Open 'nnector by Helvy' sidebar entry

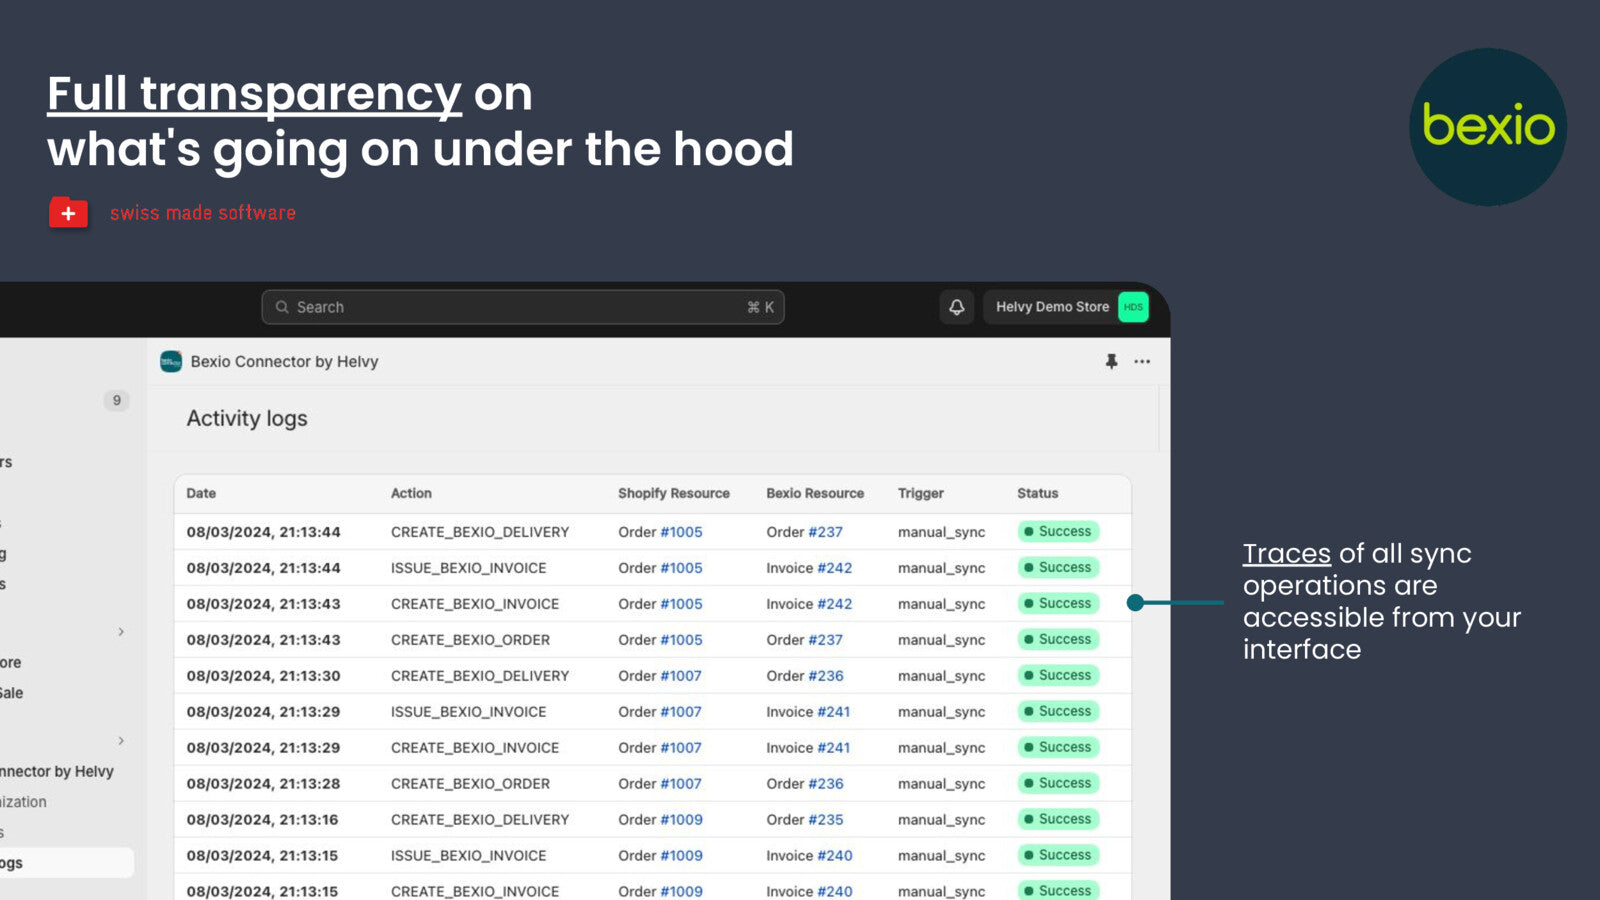57,771
